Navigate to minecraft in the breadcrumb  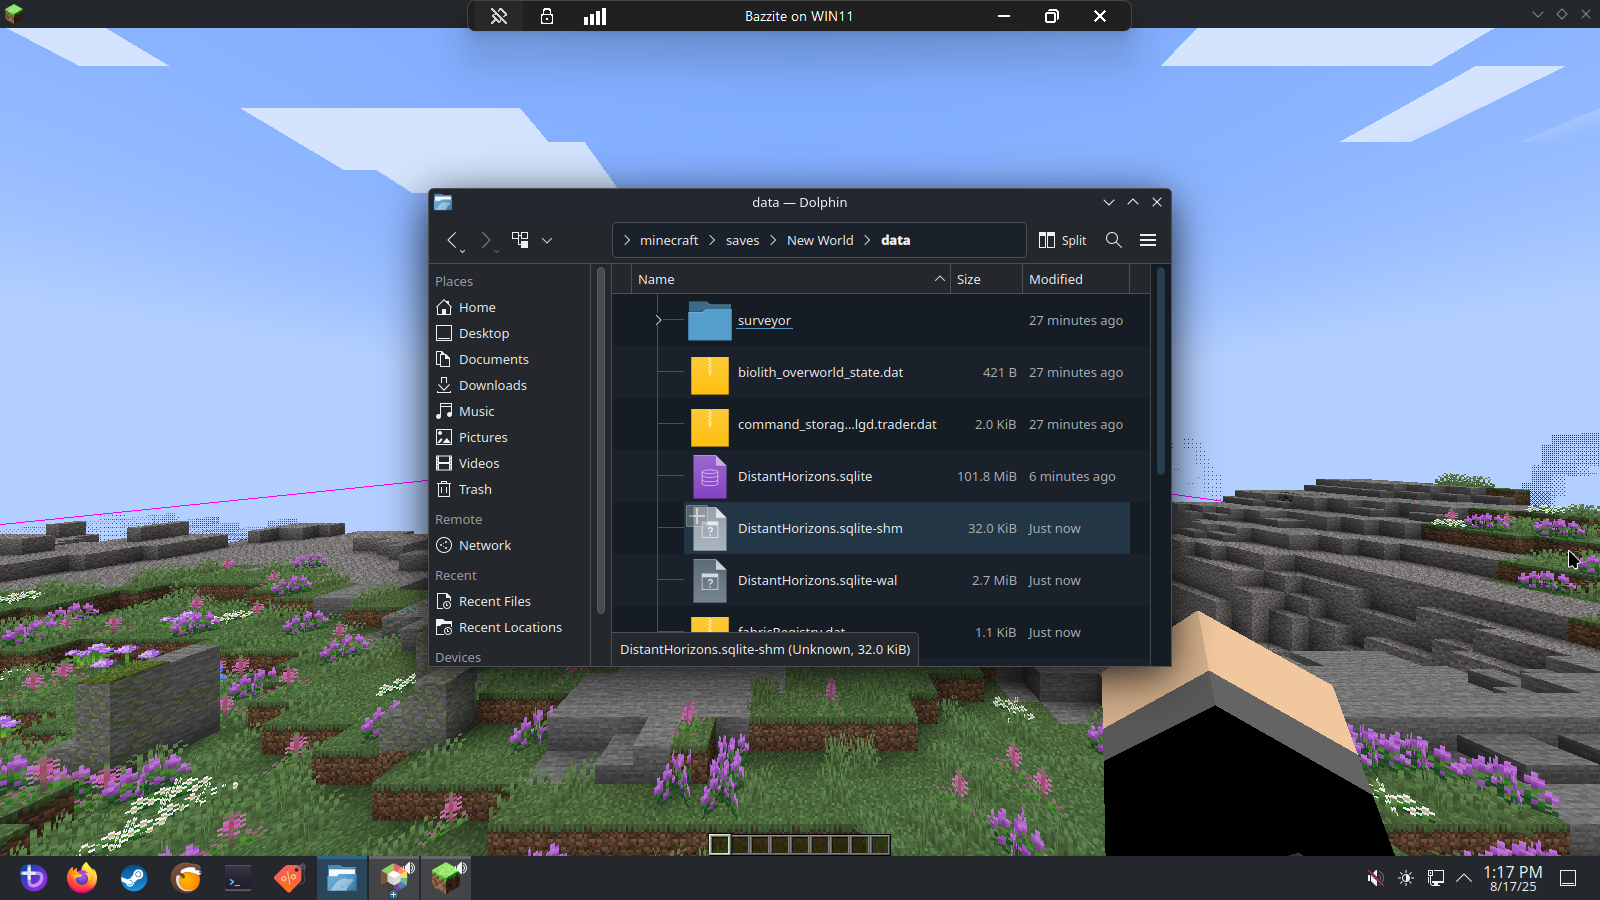[669, 240]
